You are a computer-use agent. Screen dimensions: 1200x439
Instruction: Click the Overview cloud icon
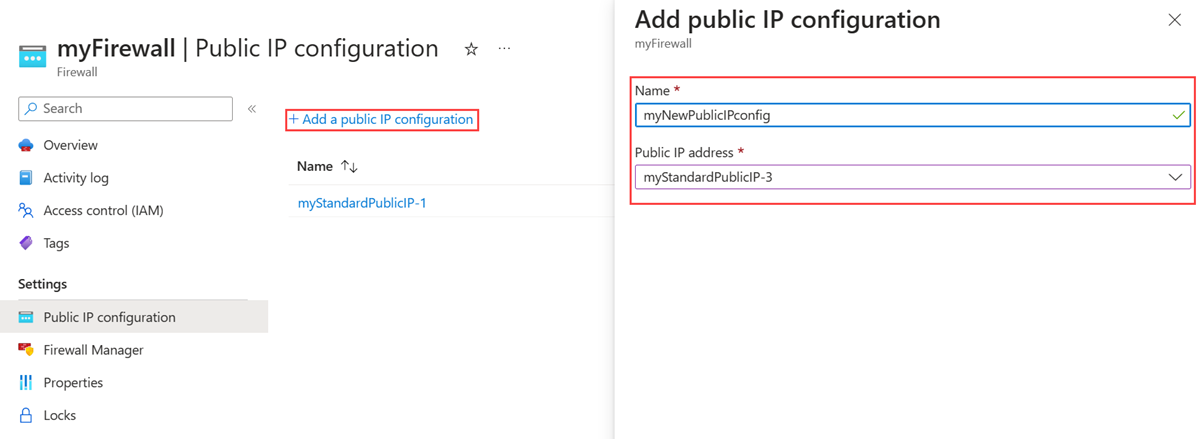[x=26, y=145]
